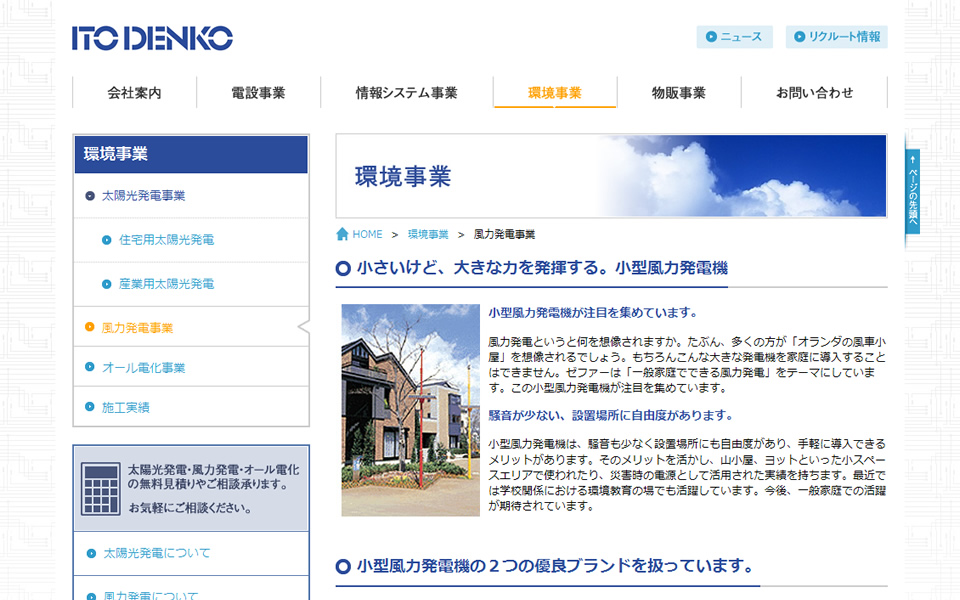Open the ニュース button
The image size is (960, 600).
point(734,37)
